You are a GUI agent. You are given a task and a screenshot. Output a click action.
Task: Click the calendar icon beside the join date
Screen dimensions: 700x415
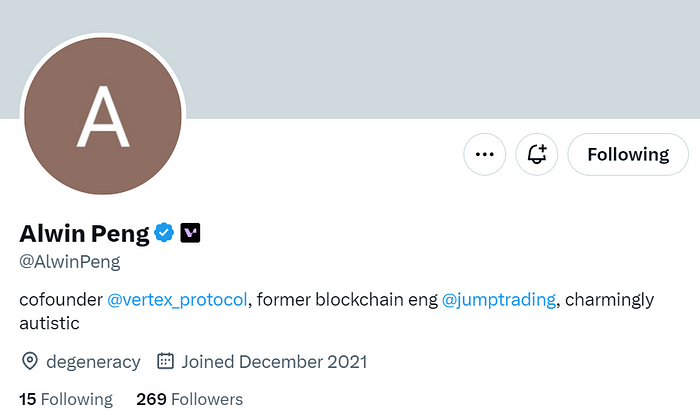tap(166, 361)
